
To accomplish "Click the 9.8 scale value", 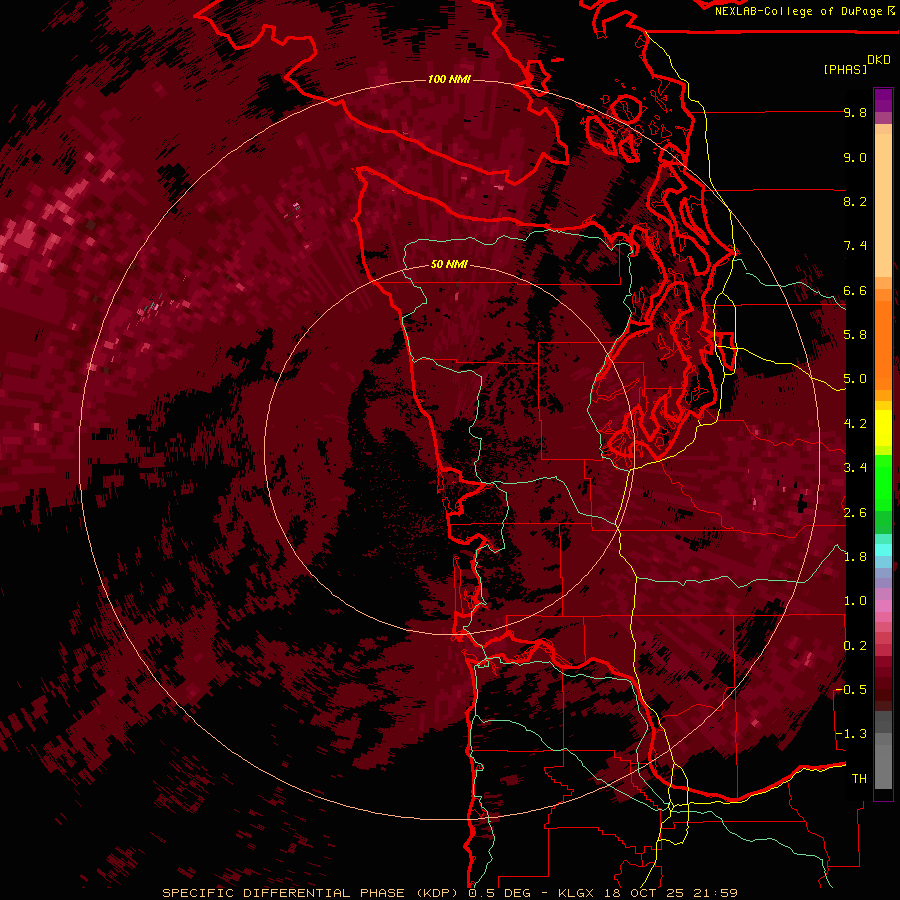I will pyautogui.click(x=855, y=113).
